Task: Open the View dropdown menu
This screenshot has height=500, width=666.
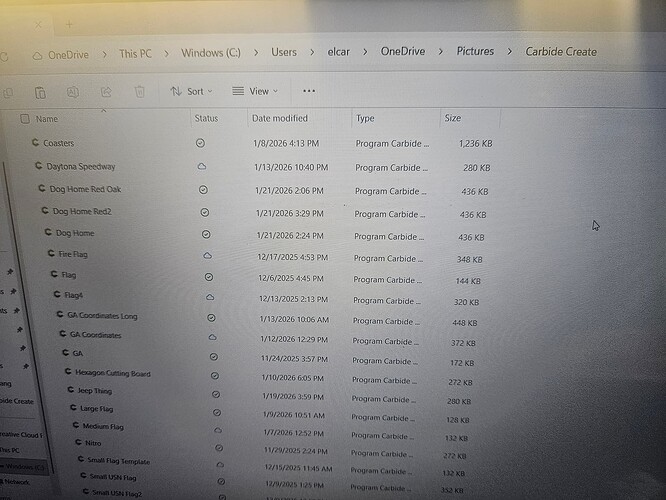Action: point(255,91)
